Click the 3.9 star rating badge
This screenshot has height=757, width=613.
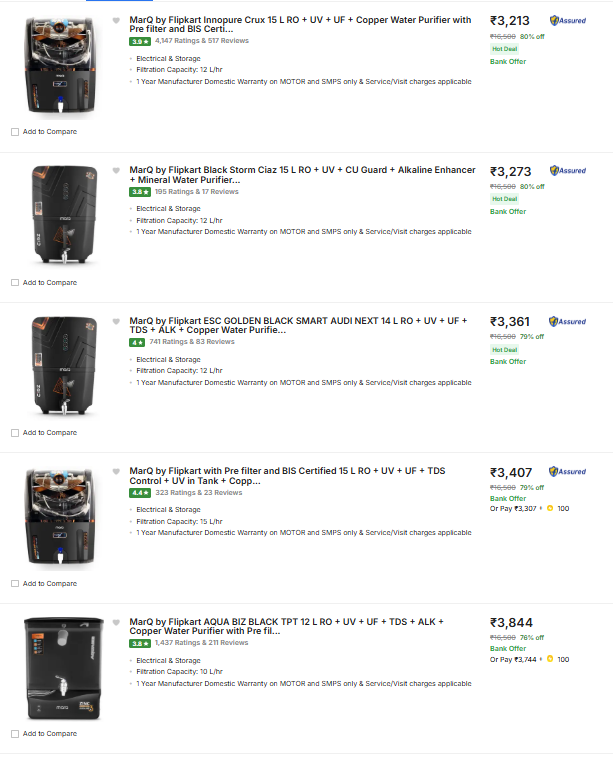pos(139,41)
